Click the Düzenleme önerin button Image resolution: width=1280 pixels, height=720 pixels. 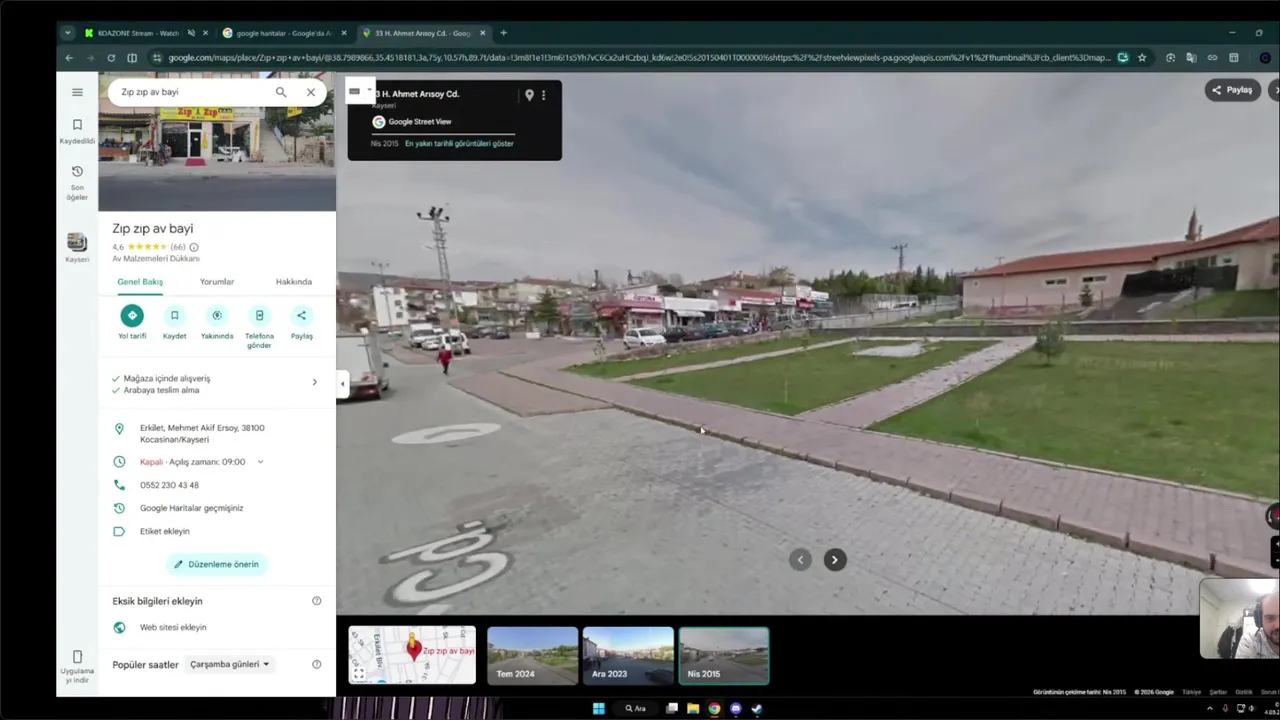click(216, 564)
